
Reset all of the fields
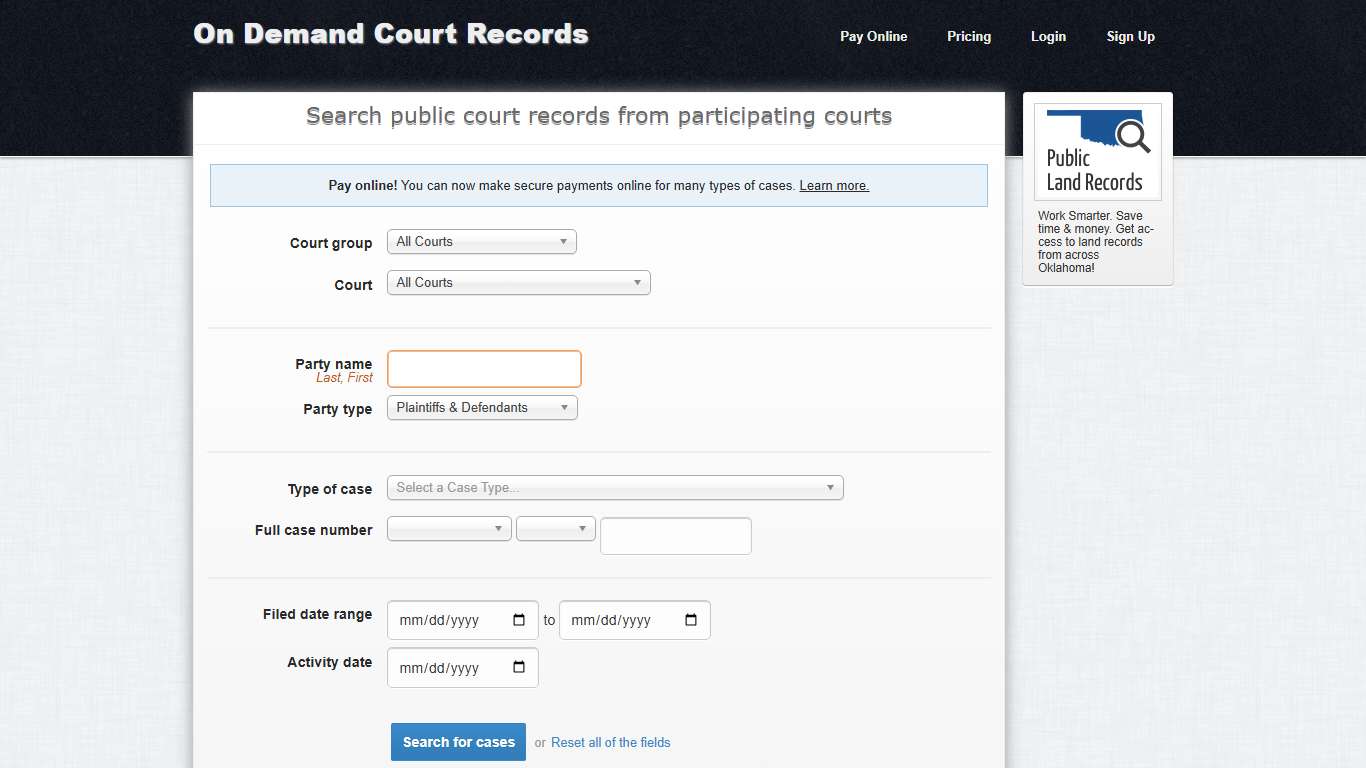(x=610, y=742)
